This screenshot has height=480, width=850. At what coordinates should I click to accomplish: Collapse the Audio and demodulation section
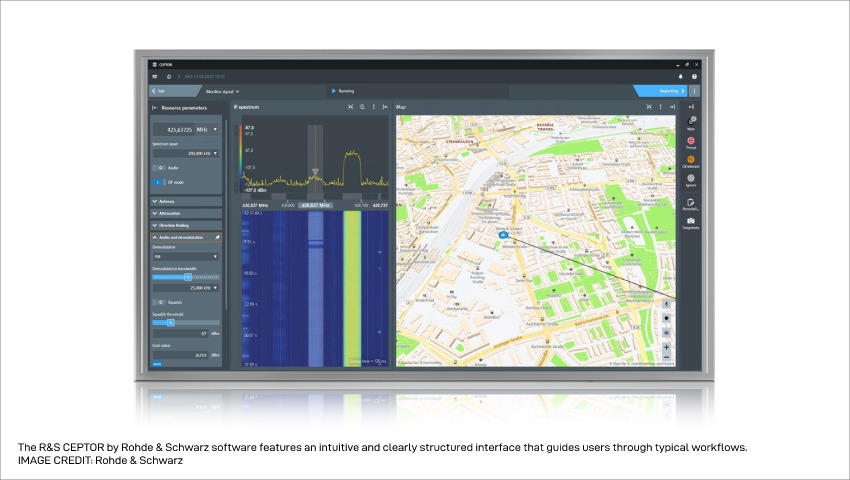(x=154, y=237)
